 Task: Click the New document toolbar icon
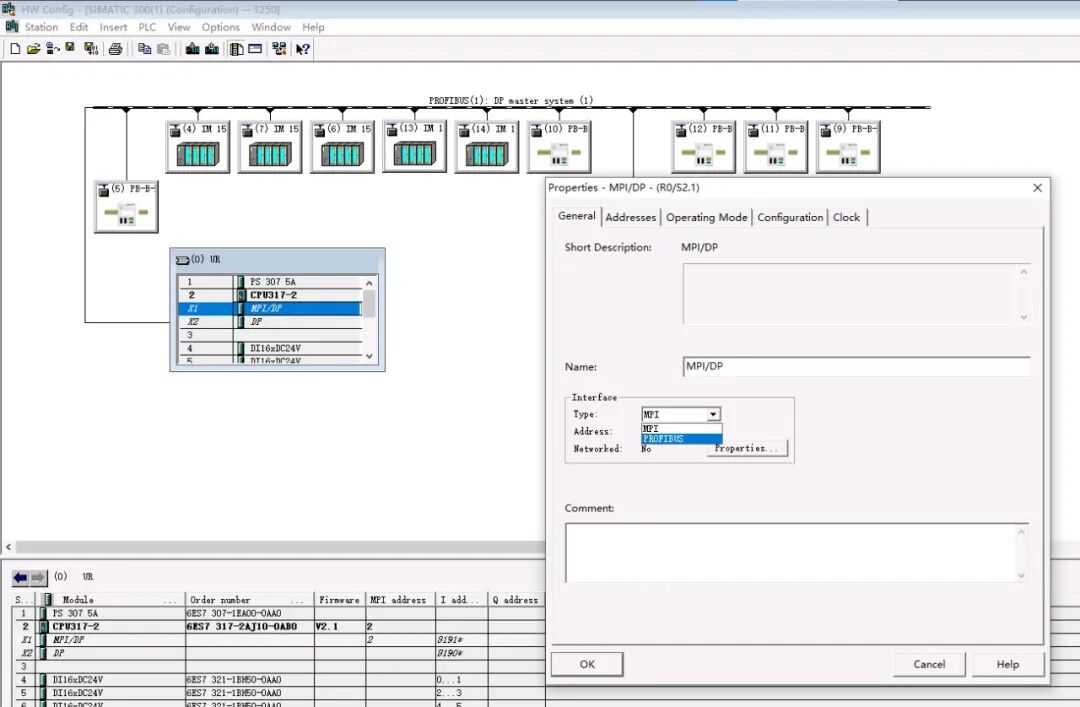(15, 49)
